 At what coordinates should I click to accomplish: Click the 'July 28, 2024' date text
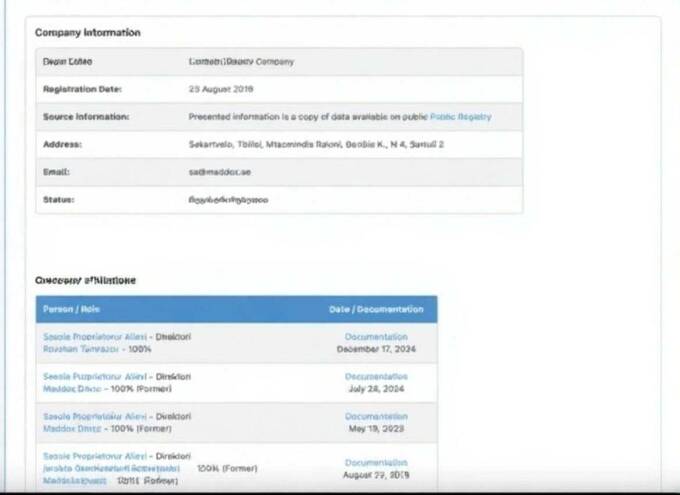[376, 389]
